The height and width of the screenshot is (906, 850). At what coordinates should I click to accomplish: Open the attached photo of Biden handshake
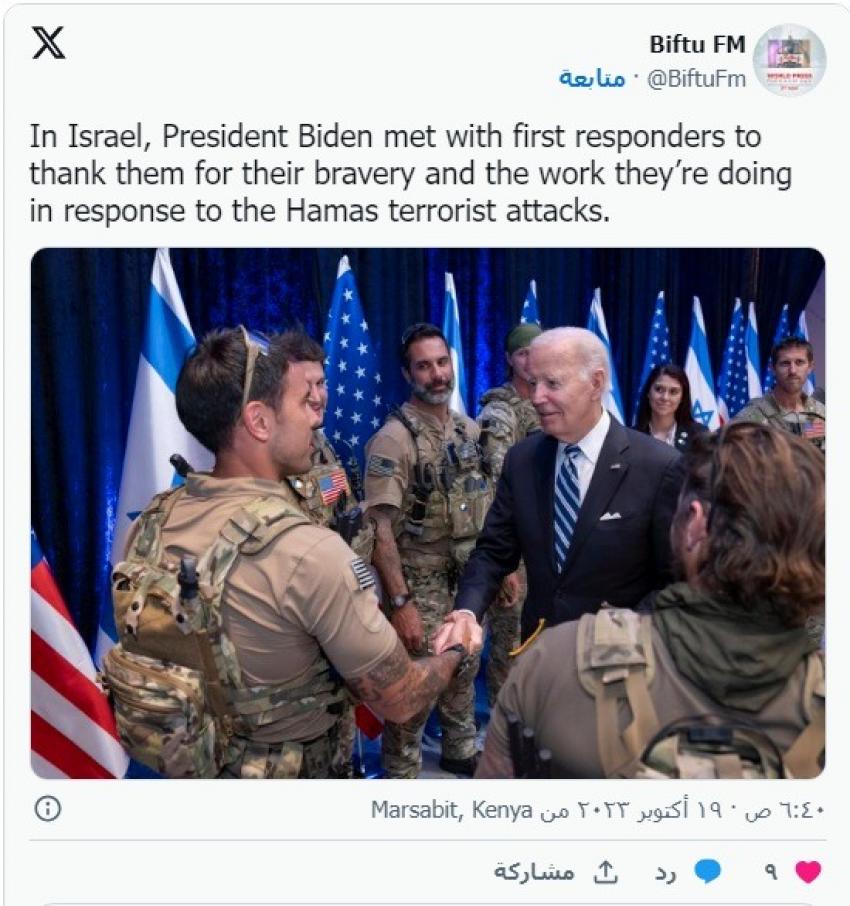coord(428,513)
